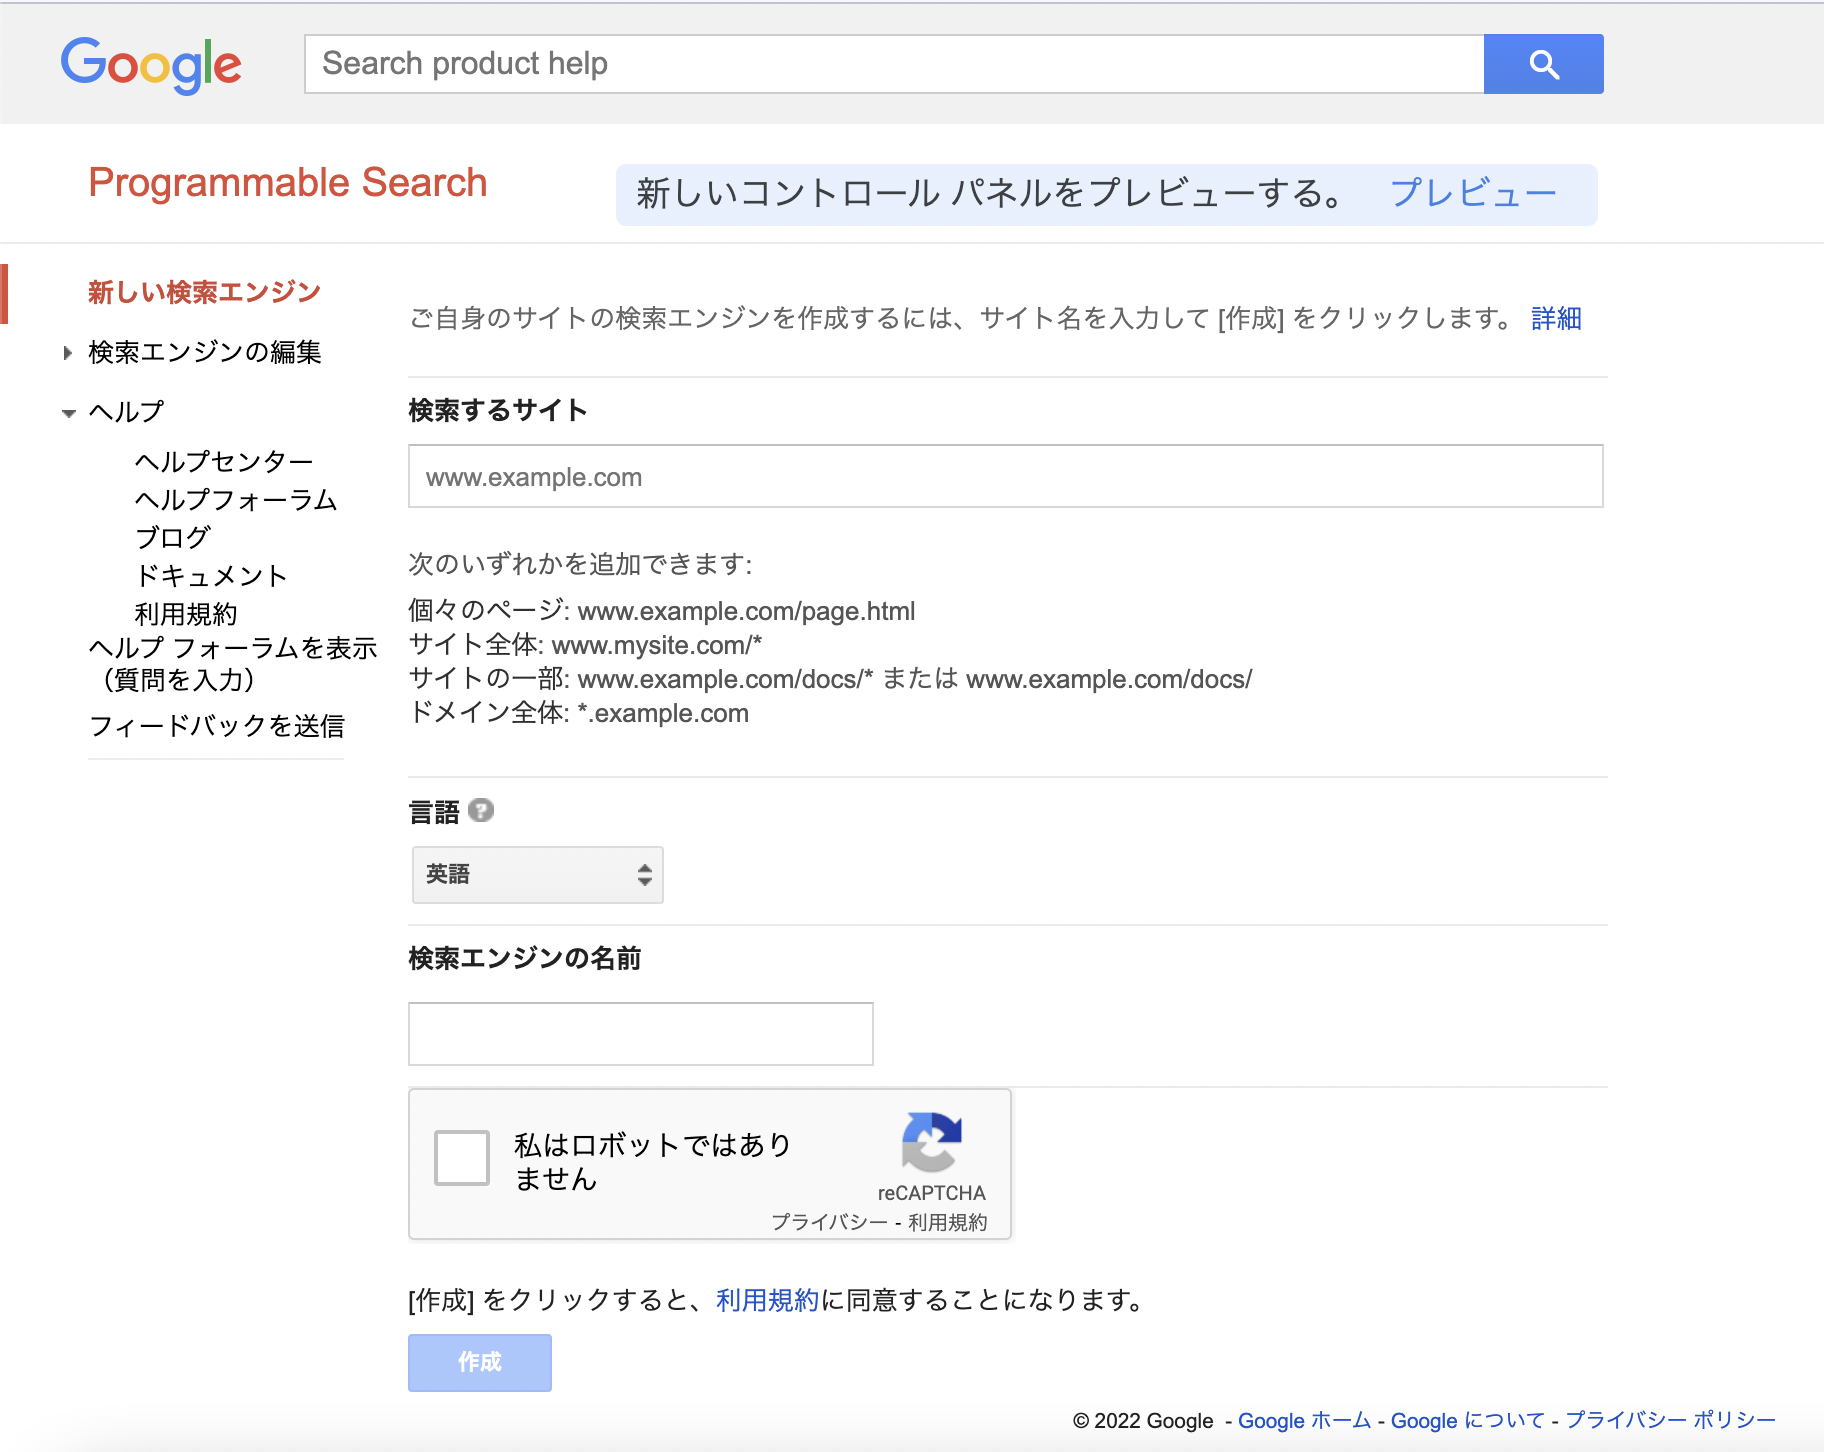Select 新しい検索エンジン in sidebar

[204, 292]
